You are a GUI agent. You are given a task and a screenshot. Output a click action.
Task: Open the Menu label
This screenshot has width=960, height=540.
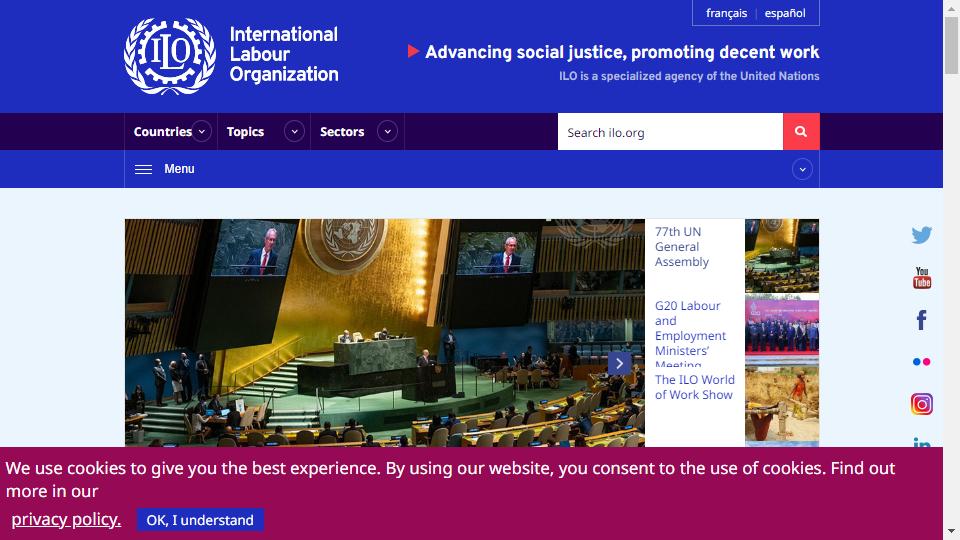click(x=179, y=169)
